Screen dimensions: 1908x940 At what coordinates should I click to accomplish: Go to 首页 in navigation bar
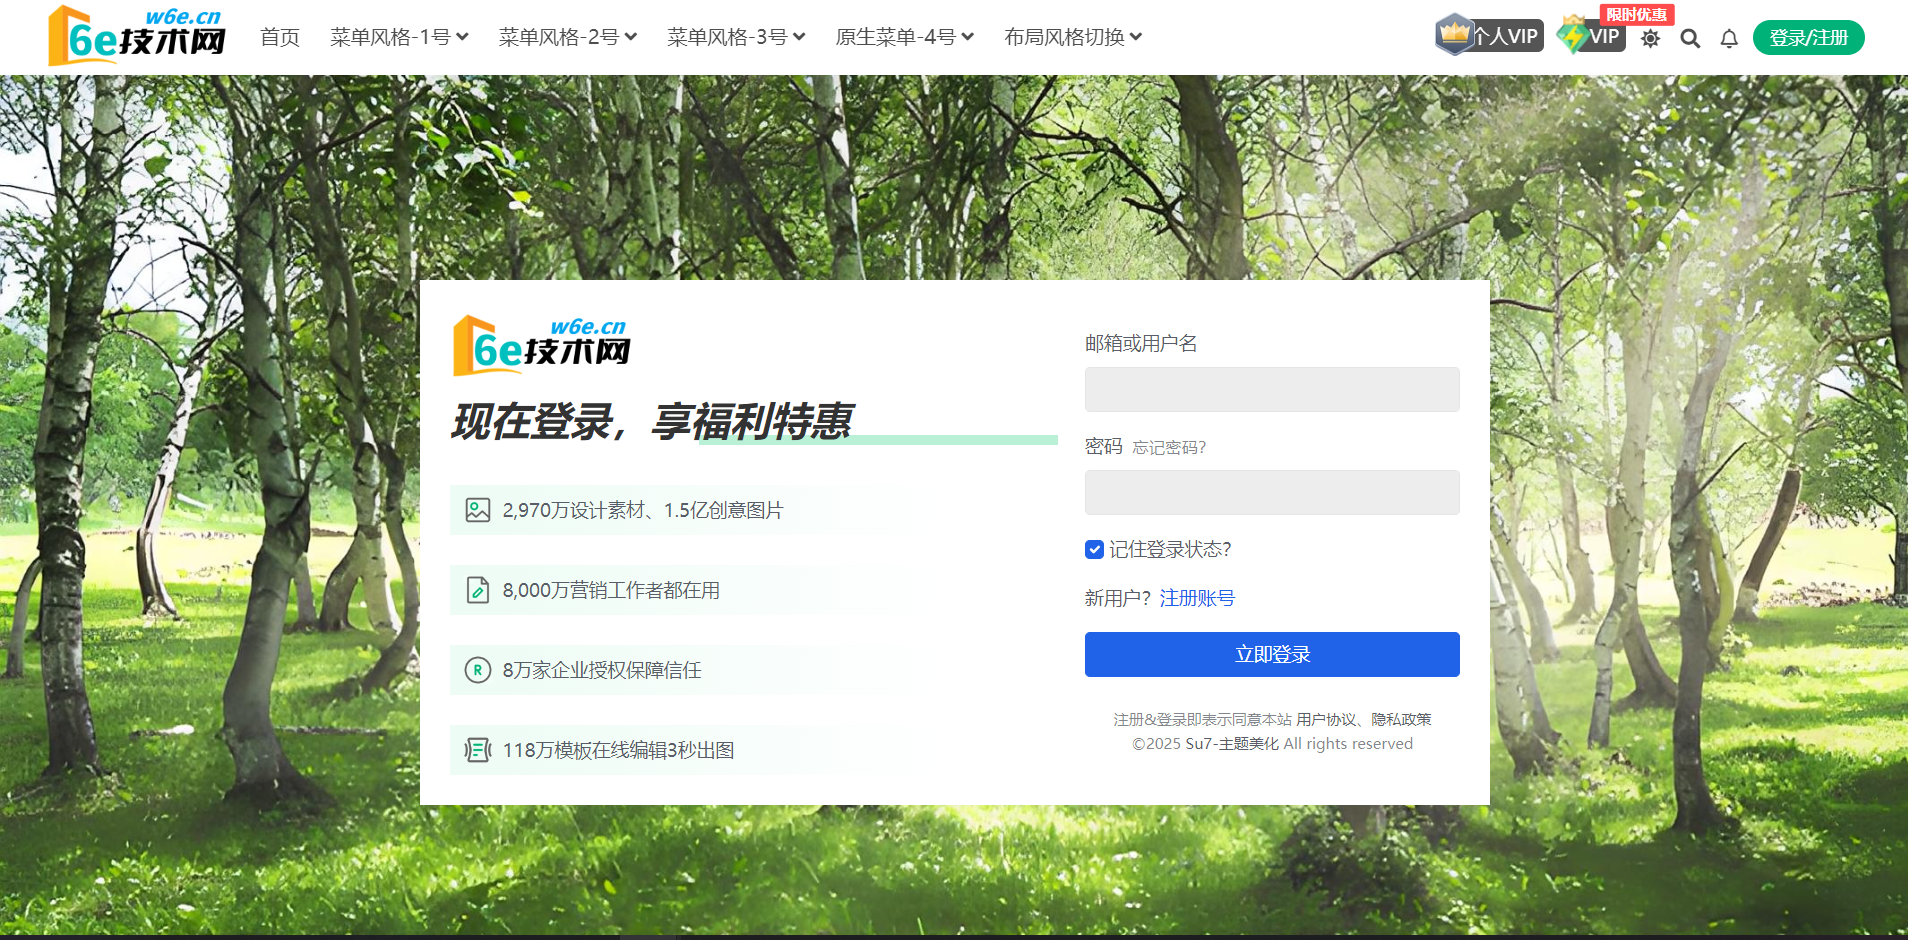click(x=280, y=37)
